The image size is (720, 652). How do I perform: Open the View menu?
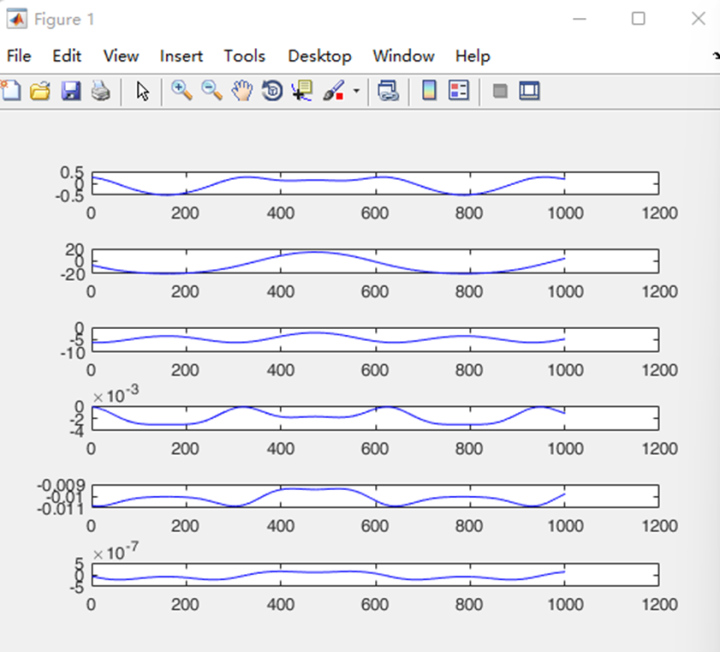tap(121, 56)
